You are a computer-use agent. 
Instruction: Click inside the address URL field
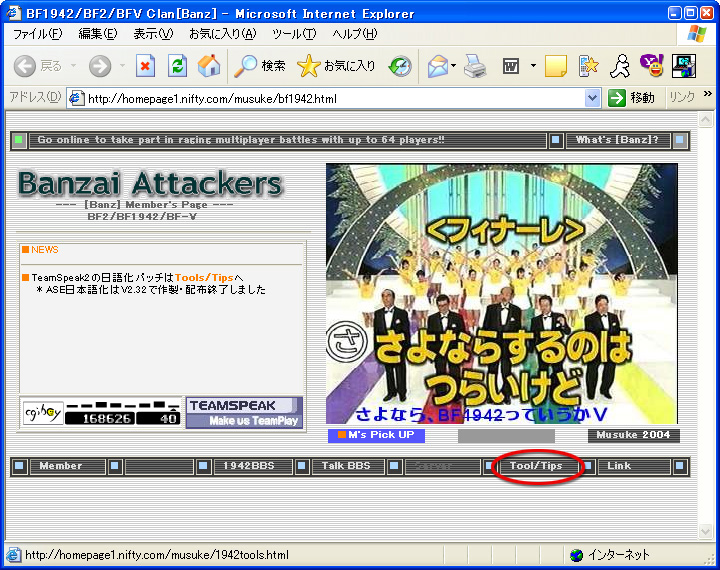tap(333, 98)
